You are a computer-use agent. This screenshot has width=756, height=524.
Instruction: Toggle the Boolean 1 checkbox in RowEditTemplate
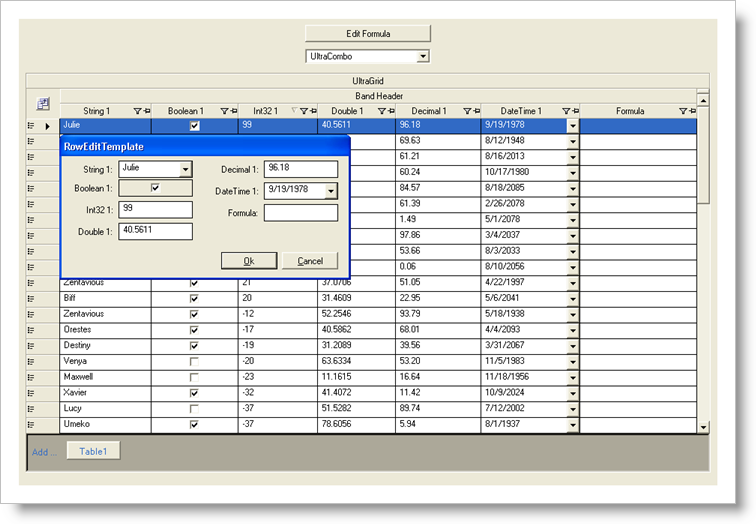coord(155,188)
